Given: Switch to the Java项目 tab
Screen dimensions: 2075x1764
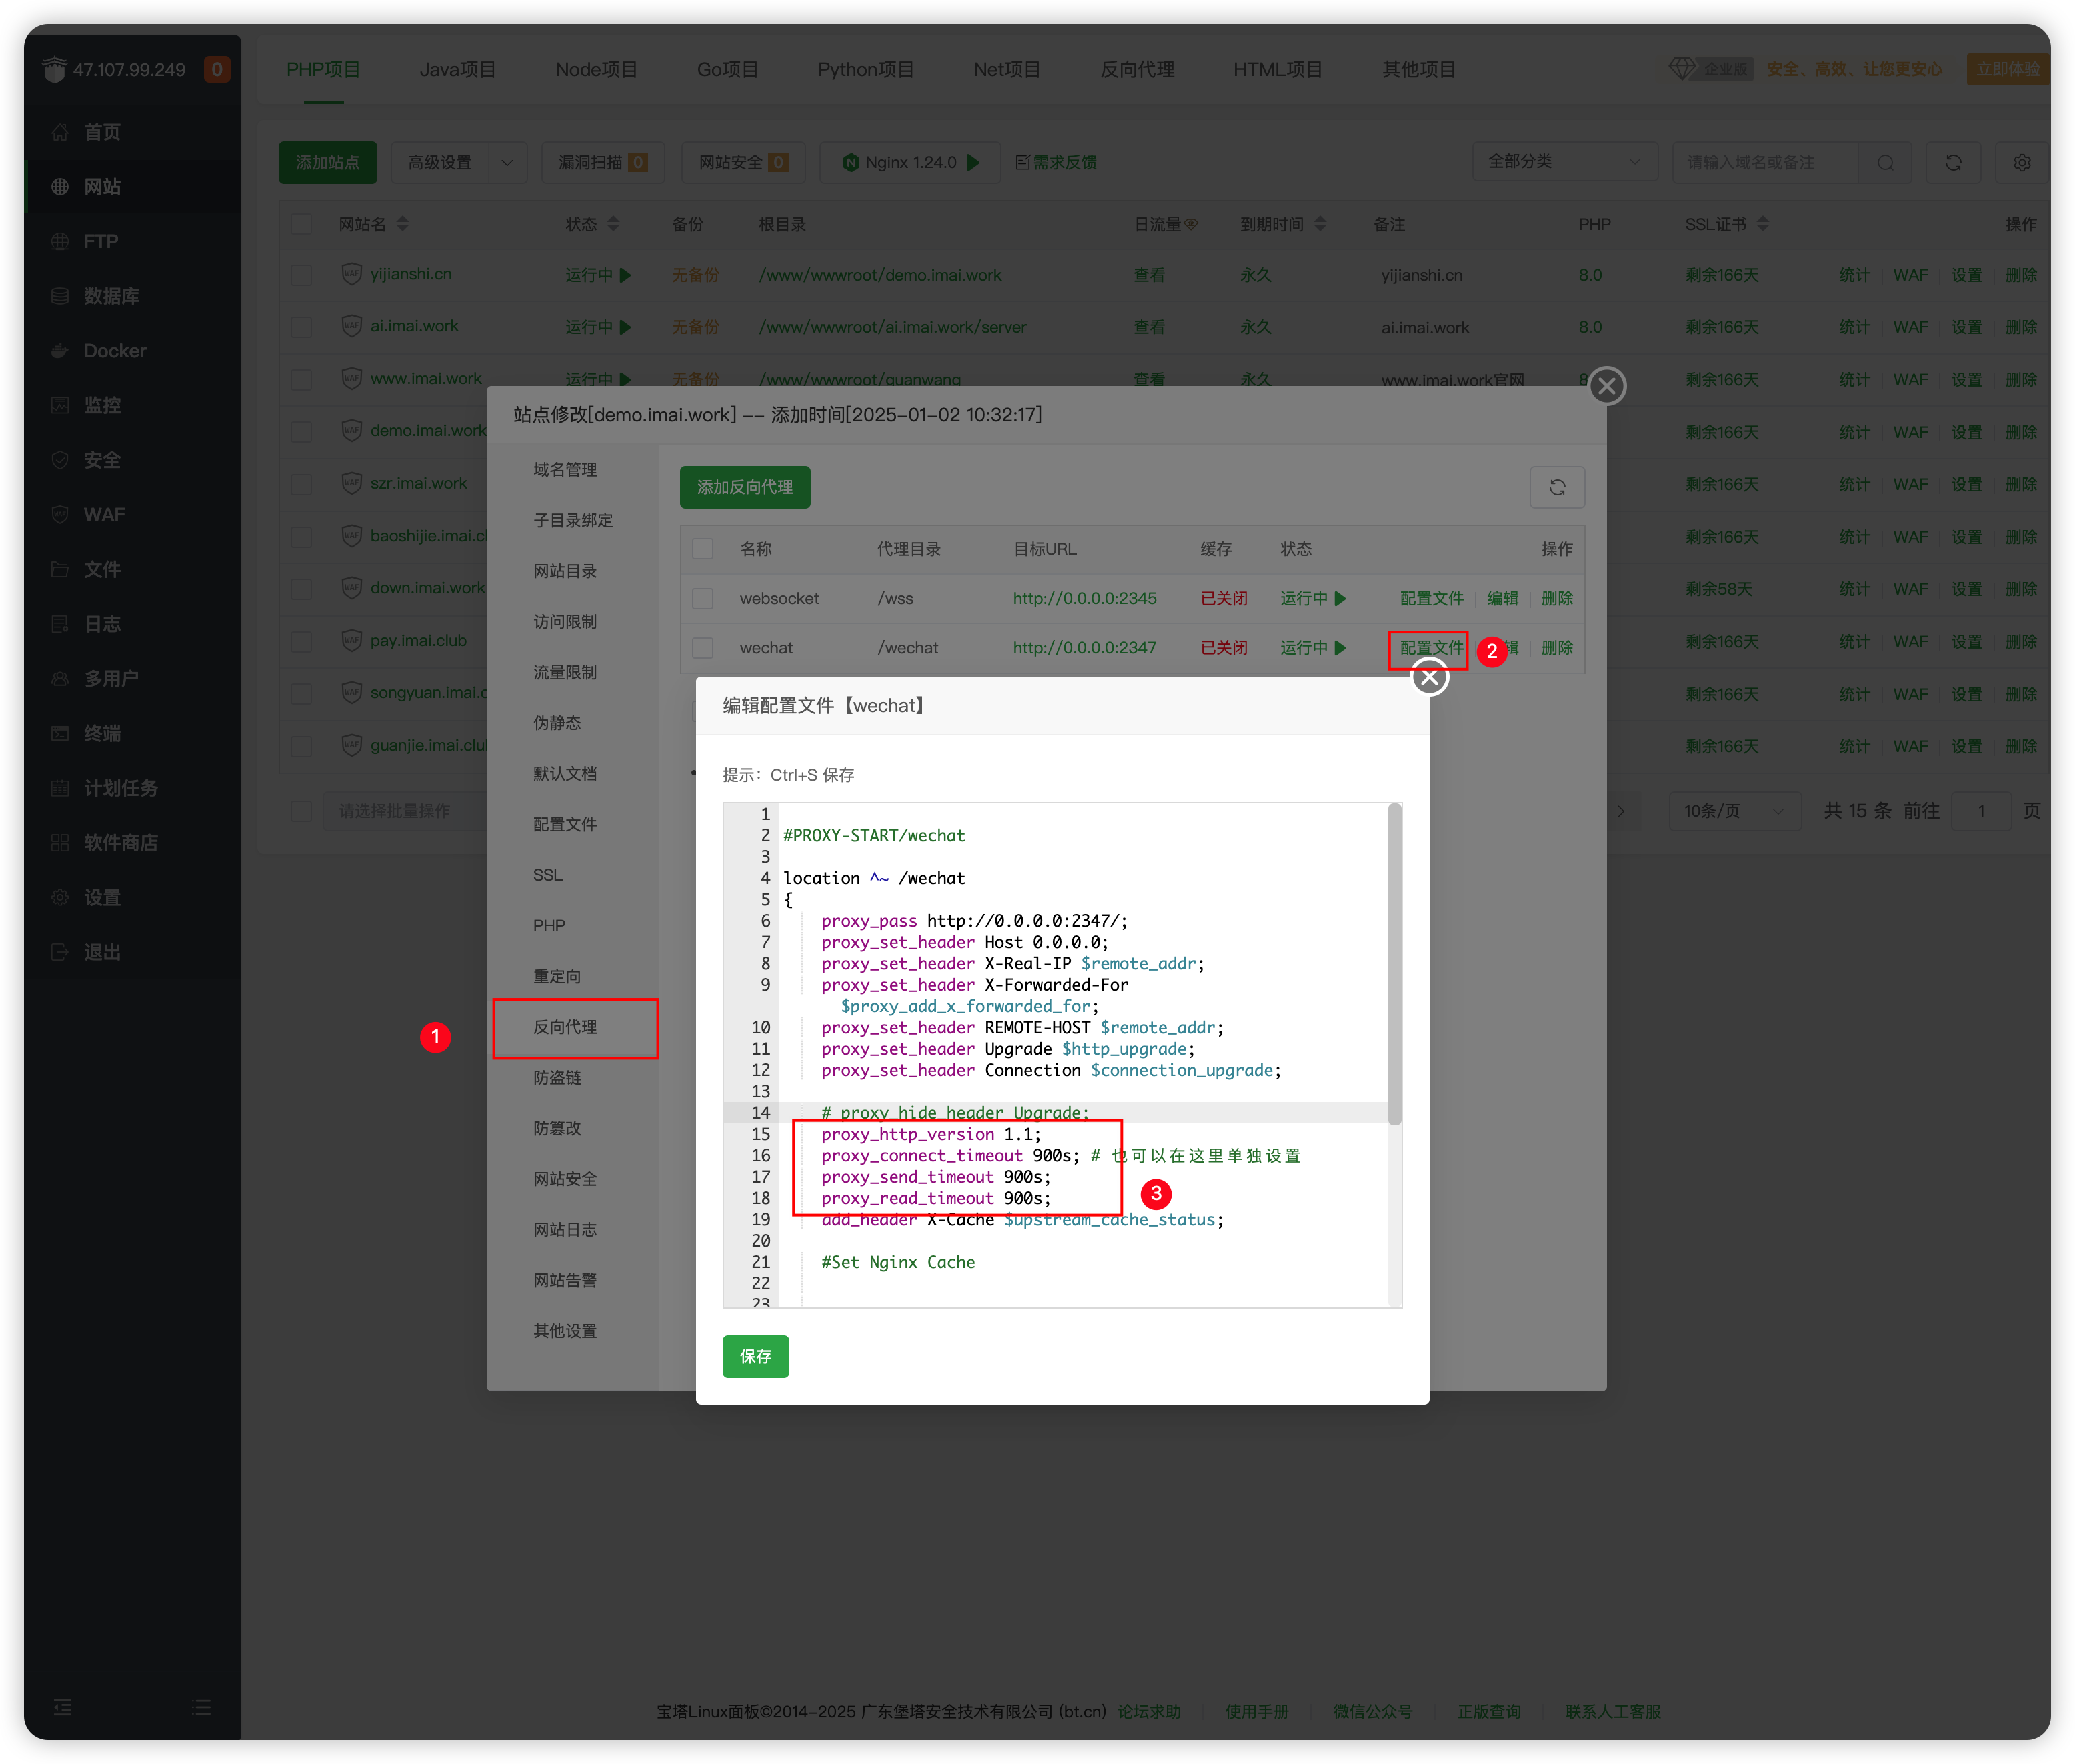Looking at the screenshot, I should tap(457, 69).
